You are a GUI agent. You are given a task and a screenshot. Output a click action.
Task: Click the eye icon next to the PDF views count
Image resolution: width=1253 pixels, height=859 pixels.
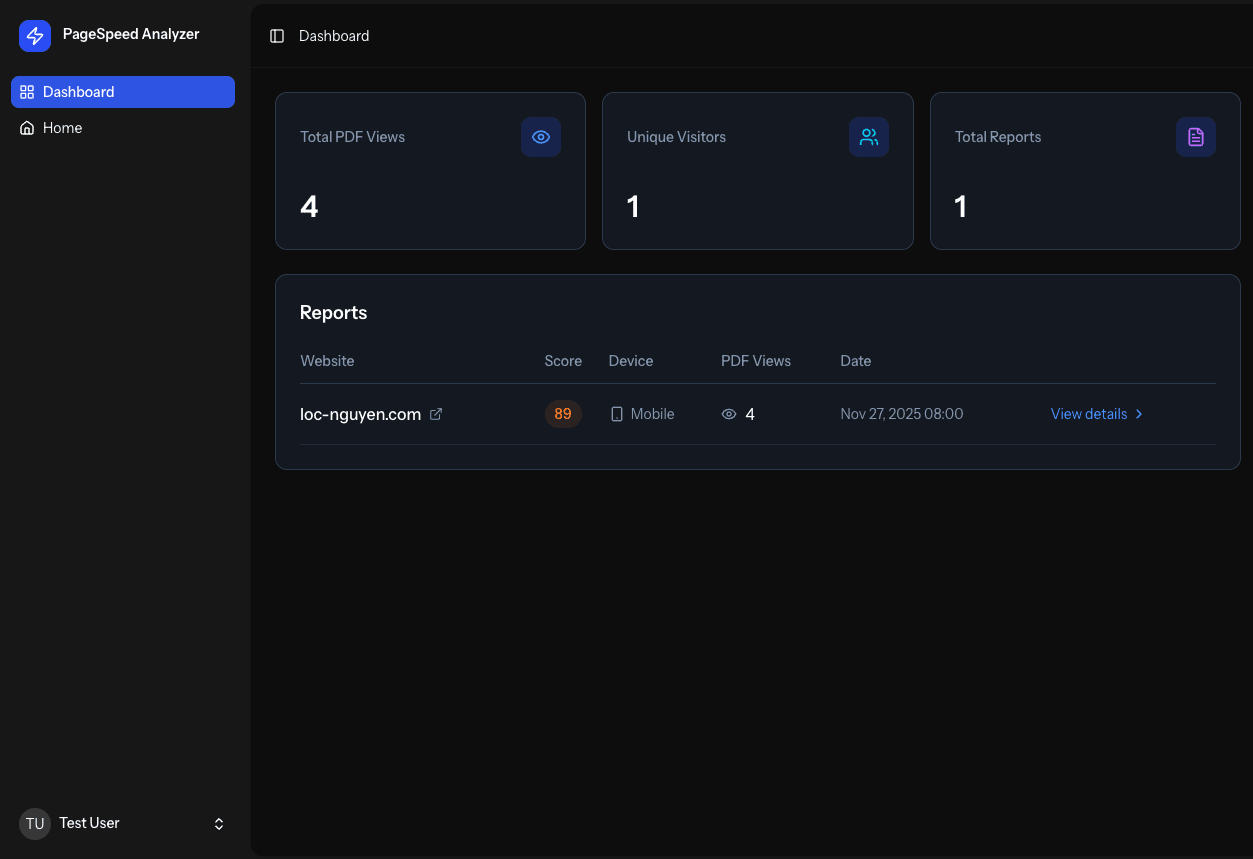point(729,413)
